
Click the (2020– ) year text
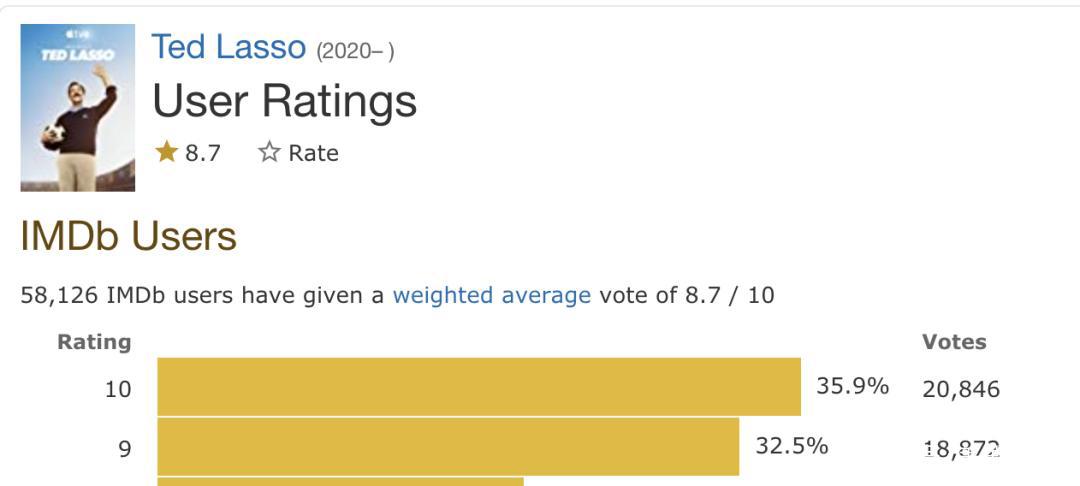click(x=355, y=50)
